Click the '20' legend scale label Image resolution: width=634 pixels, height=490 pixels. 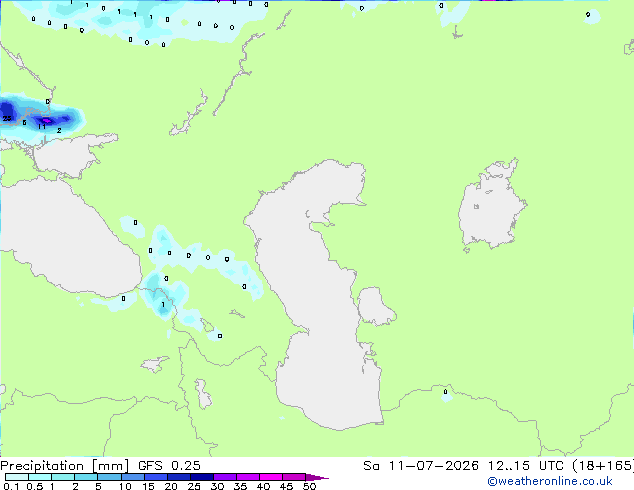tap(171, 486)
